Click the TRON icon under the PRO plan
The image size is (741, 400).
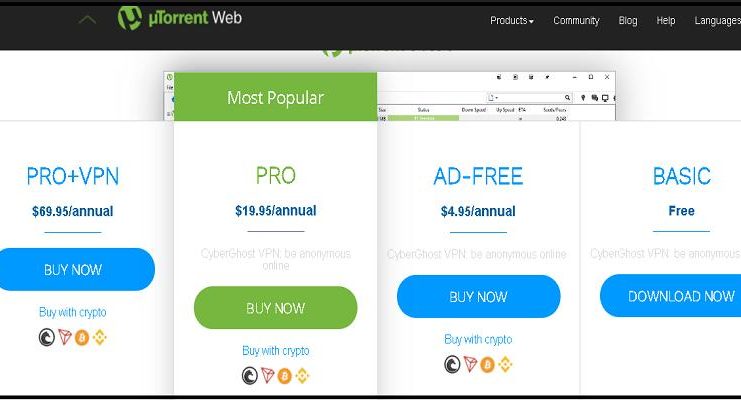click(x=267, y=375)
